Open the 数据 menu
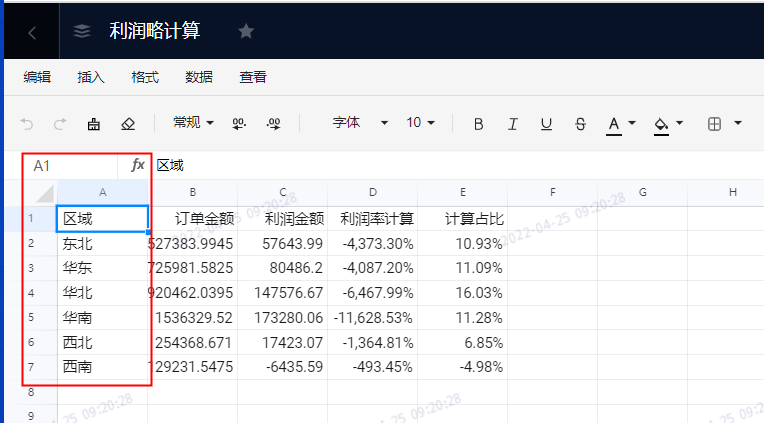This screenshot has width=764, height=423. coord(199,77)
